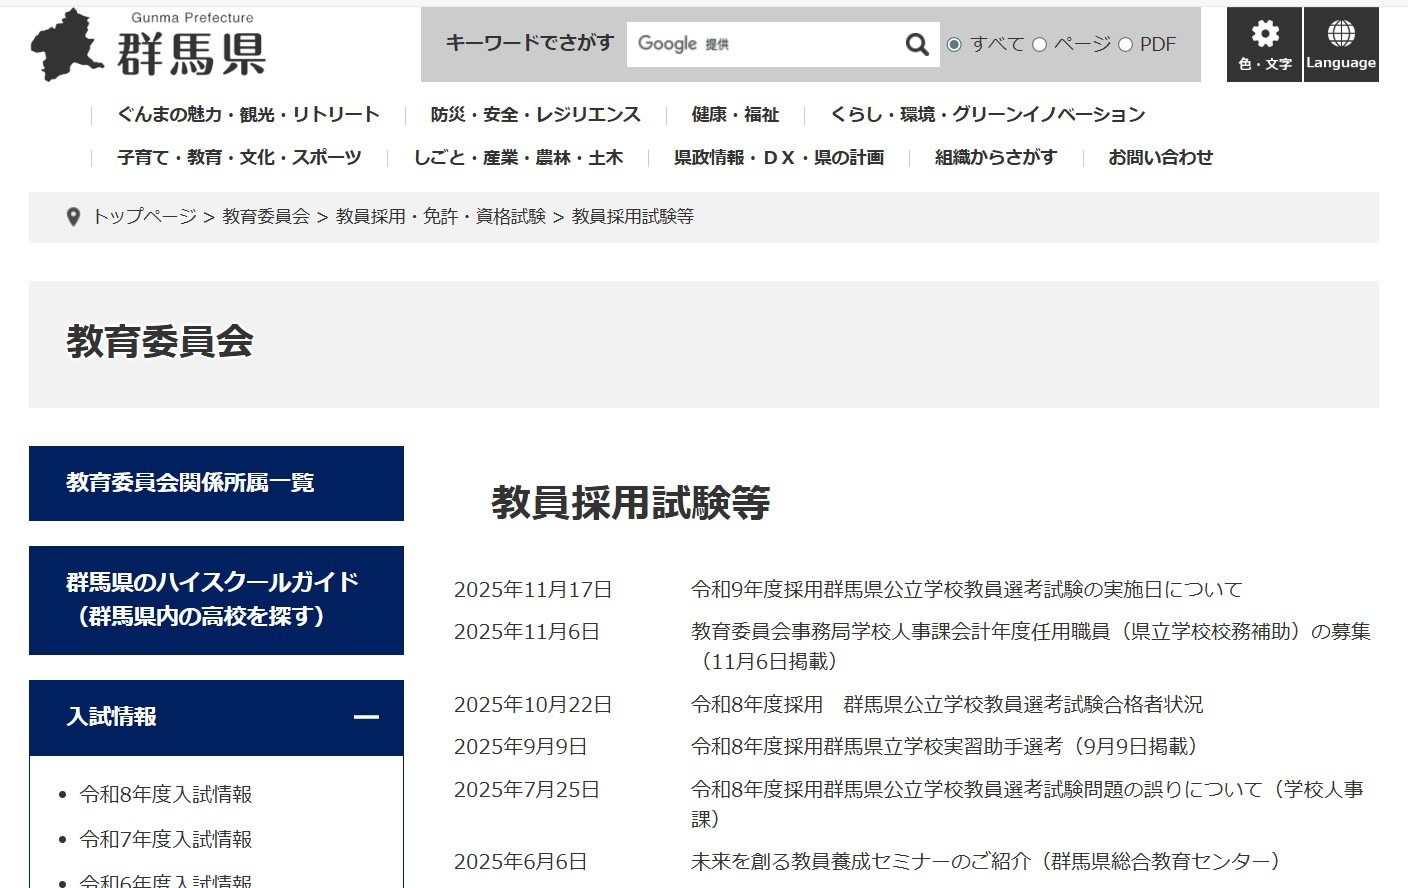Open 令和6年度入試情報 sidebar link
The width and height of the screenshot is (1408, 888).
(x=166, y=880)
